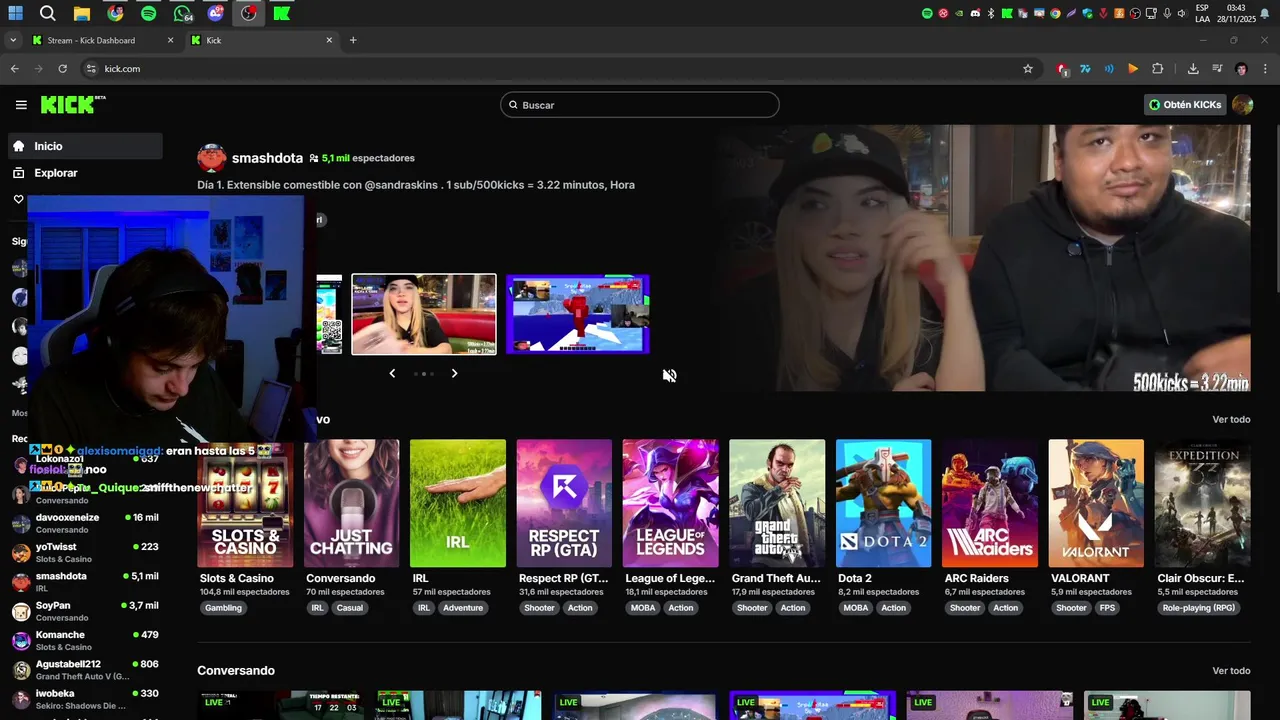Unmute the featured stream speaker icon
The image size is (1280, 720).
click(670, 376)
